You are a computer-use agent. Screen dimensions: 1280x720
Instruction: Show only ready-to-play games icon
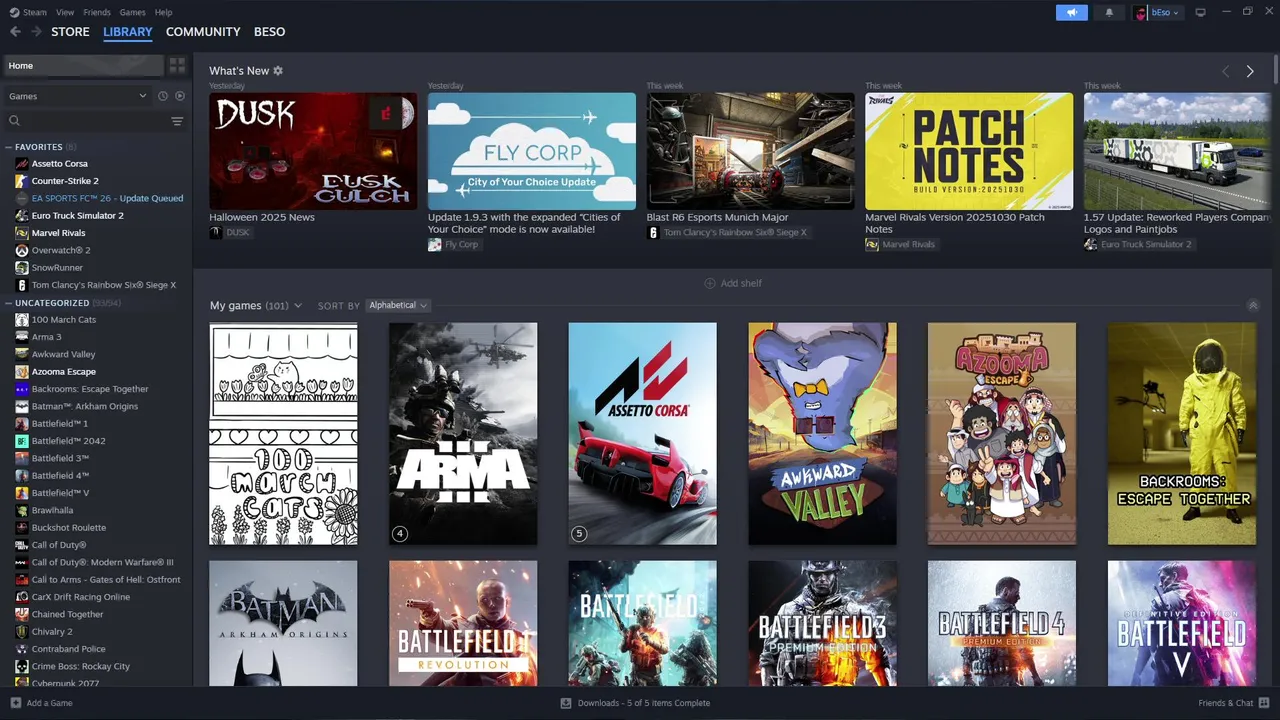(180, 96)
